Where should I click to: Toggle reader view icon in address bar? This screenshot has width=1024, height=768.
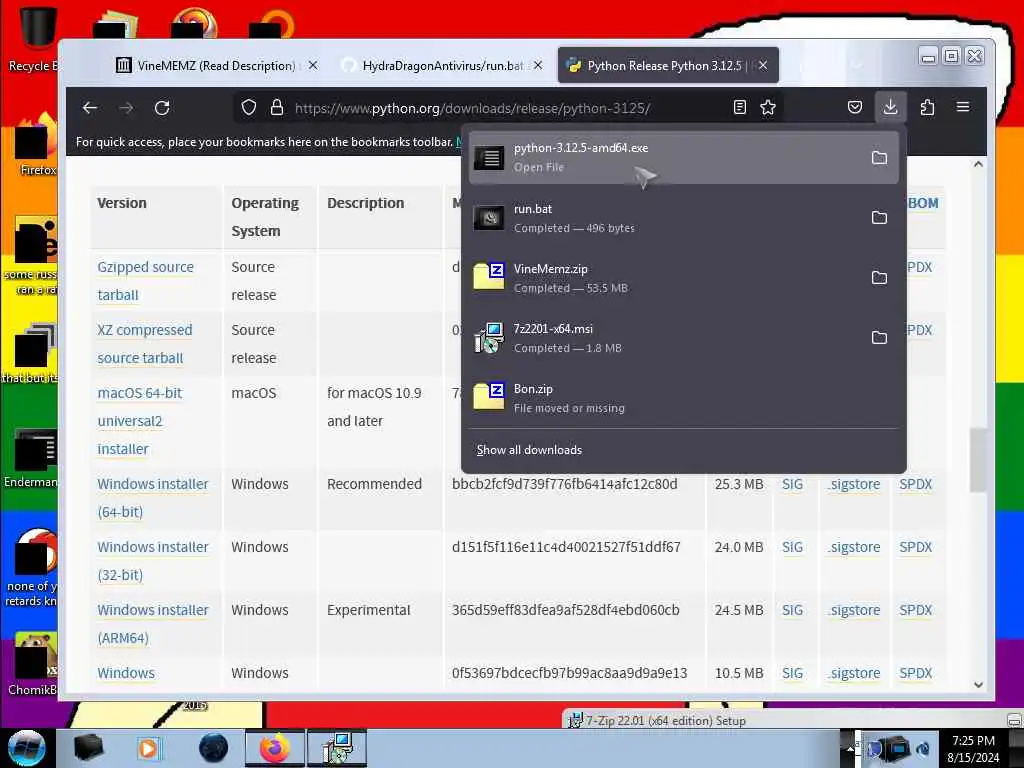(x=739, y=107)
